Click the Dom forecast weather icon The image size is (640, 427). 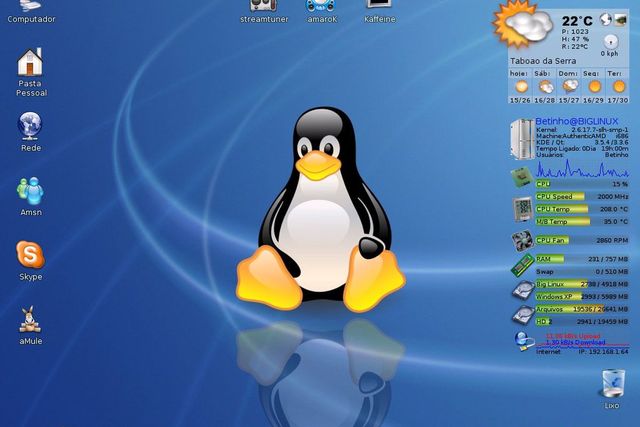click(569, 87)
